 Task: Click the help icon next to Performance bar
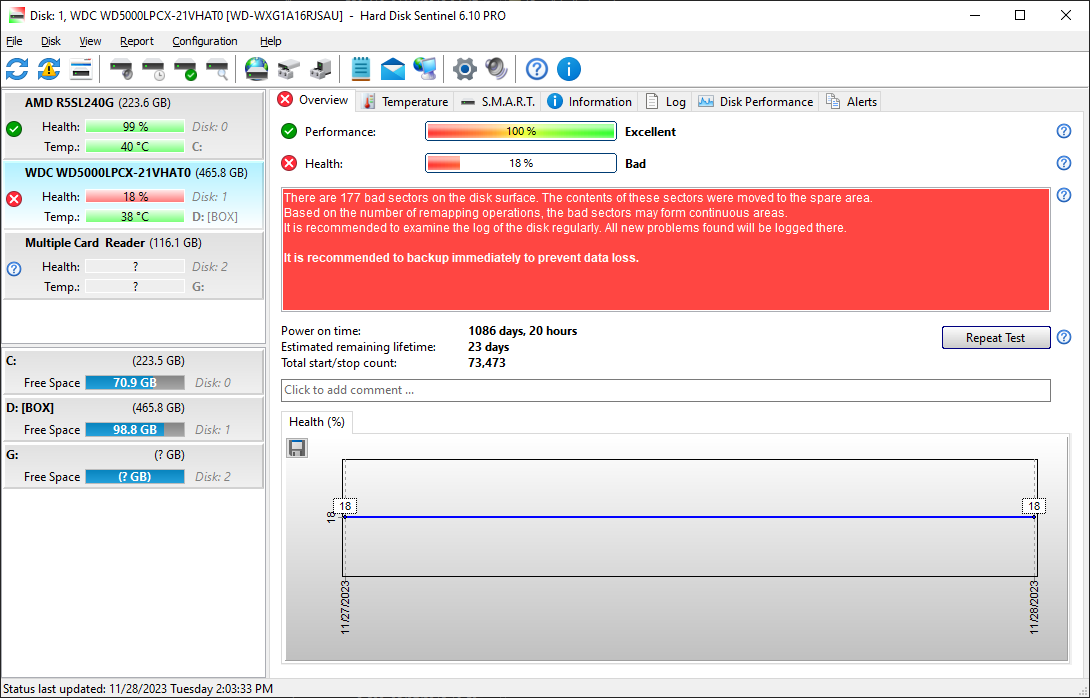coord(1064,131)
